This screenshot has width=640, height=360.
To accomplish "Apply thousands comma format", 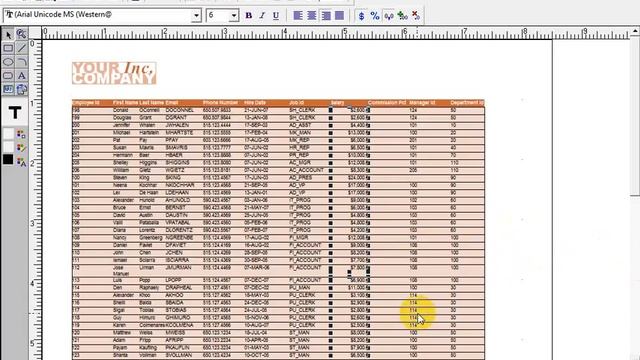I will (389, 16).
